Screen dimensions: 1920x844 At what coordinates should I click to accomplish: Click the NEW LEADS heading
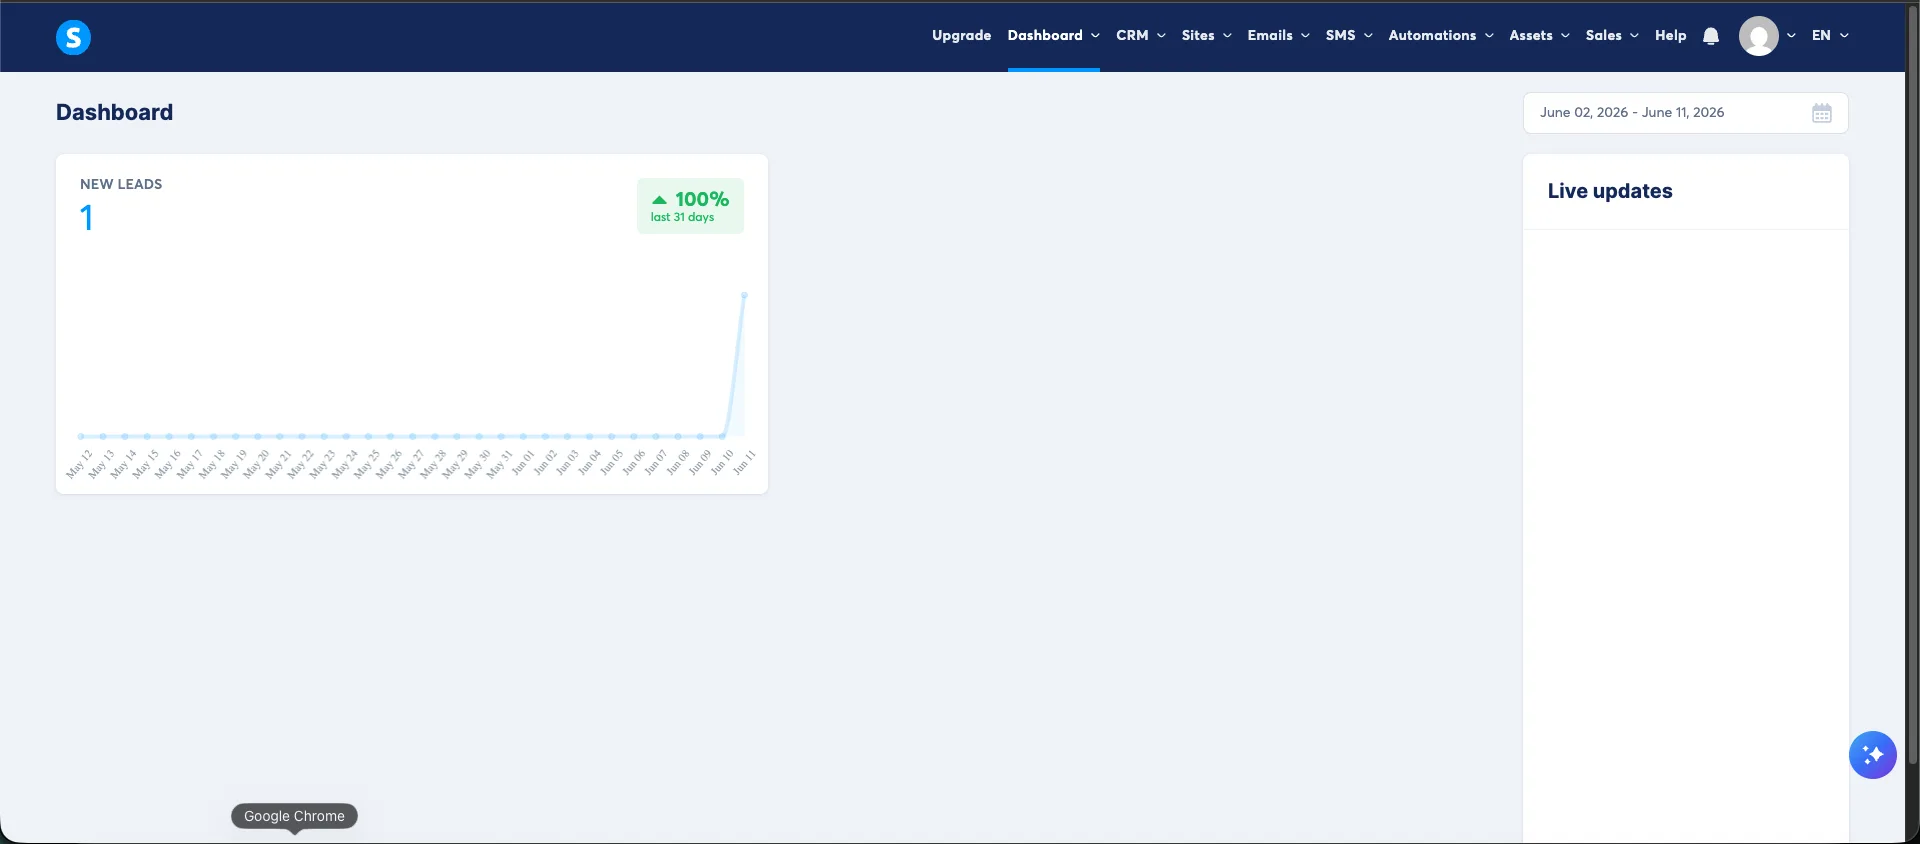click(x=121, y=184)
